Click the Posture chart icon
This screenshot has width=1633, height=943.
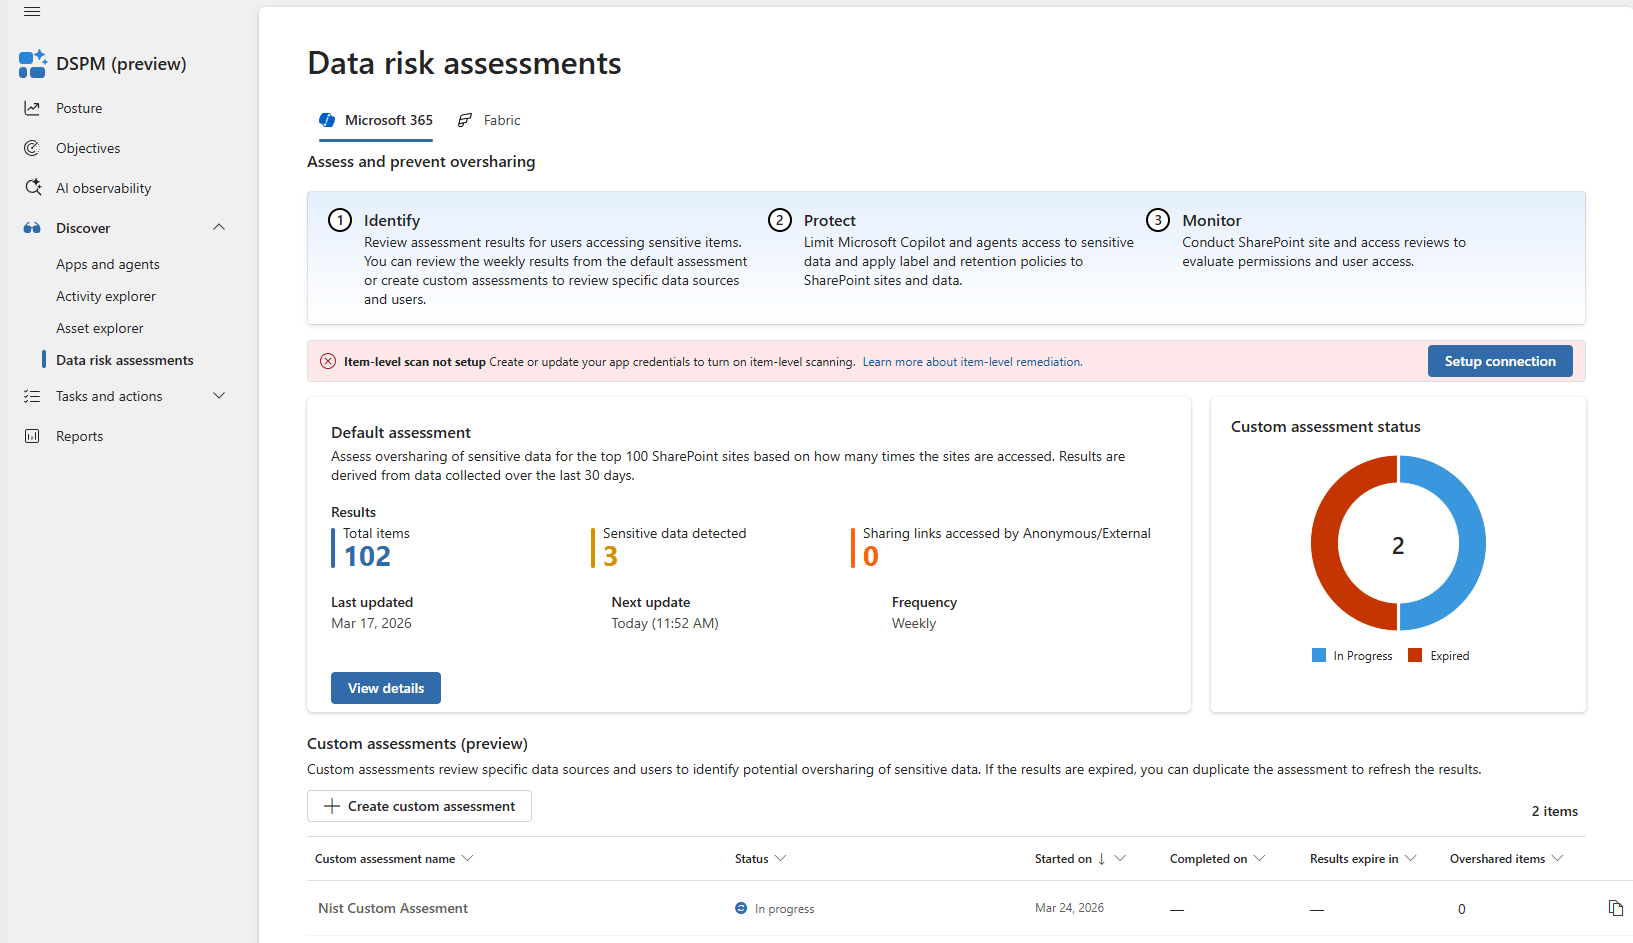pyautogui.click(x=32, y=108)
